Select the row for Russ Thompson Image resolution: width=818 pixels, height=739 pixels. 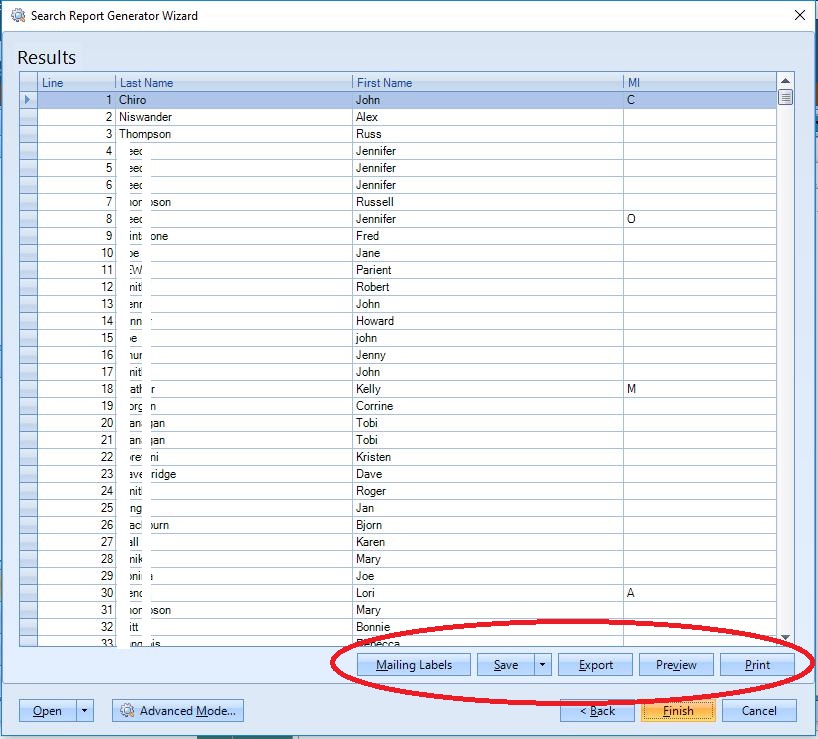point(300,133)
